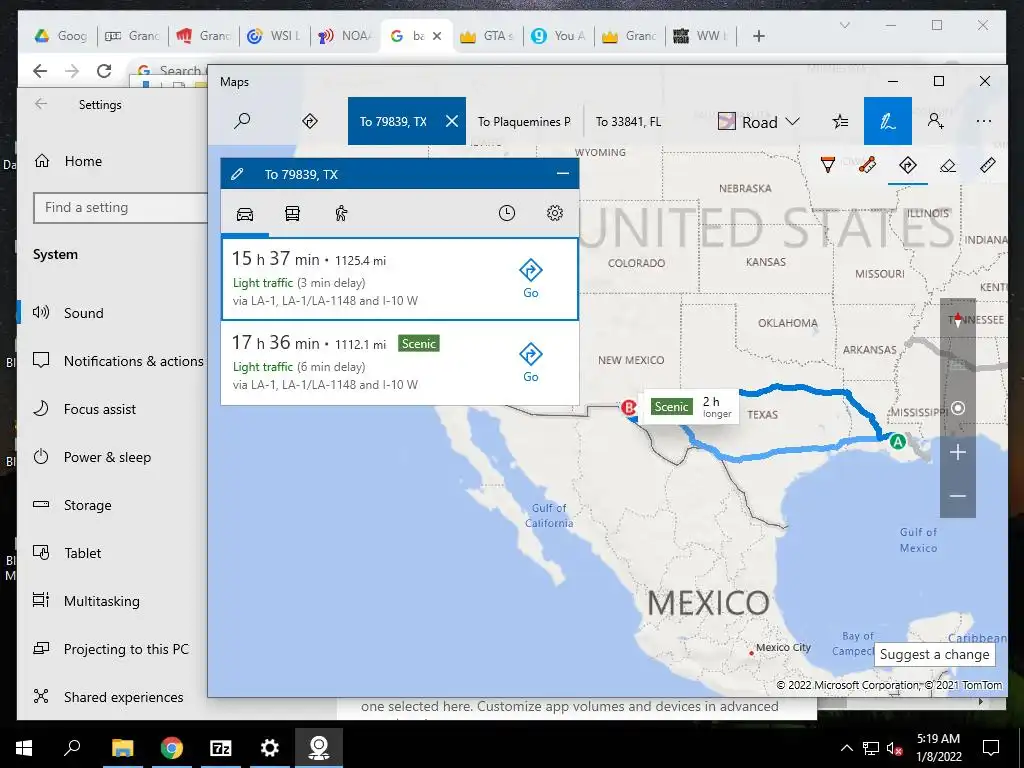Image resolution: width=1024 pixels, height=768 pixels.
Task: Go back in the Settings window
Action: click(41, 104)
